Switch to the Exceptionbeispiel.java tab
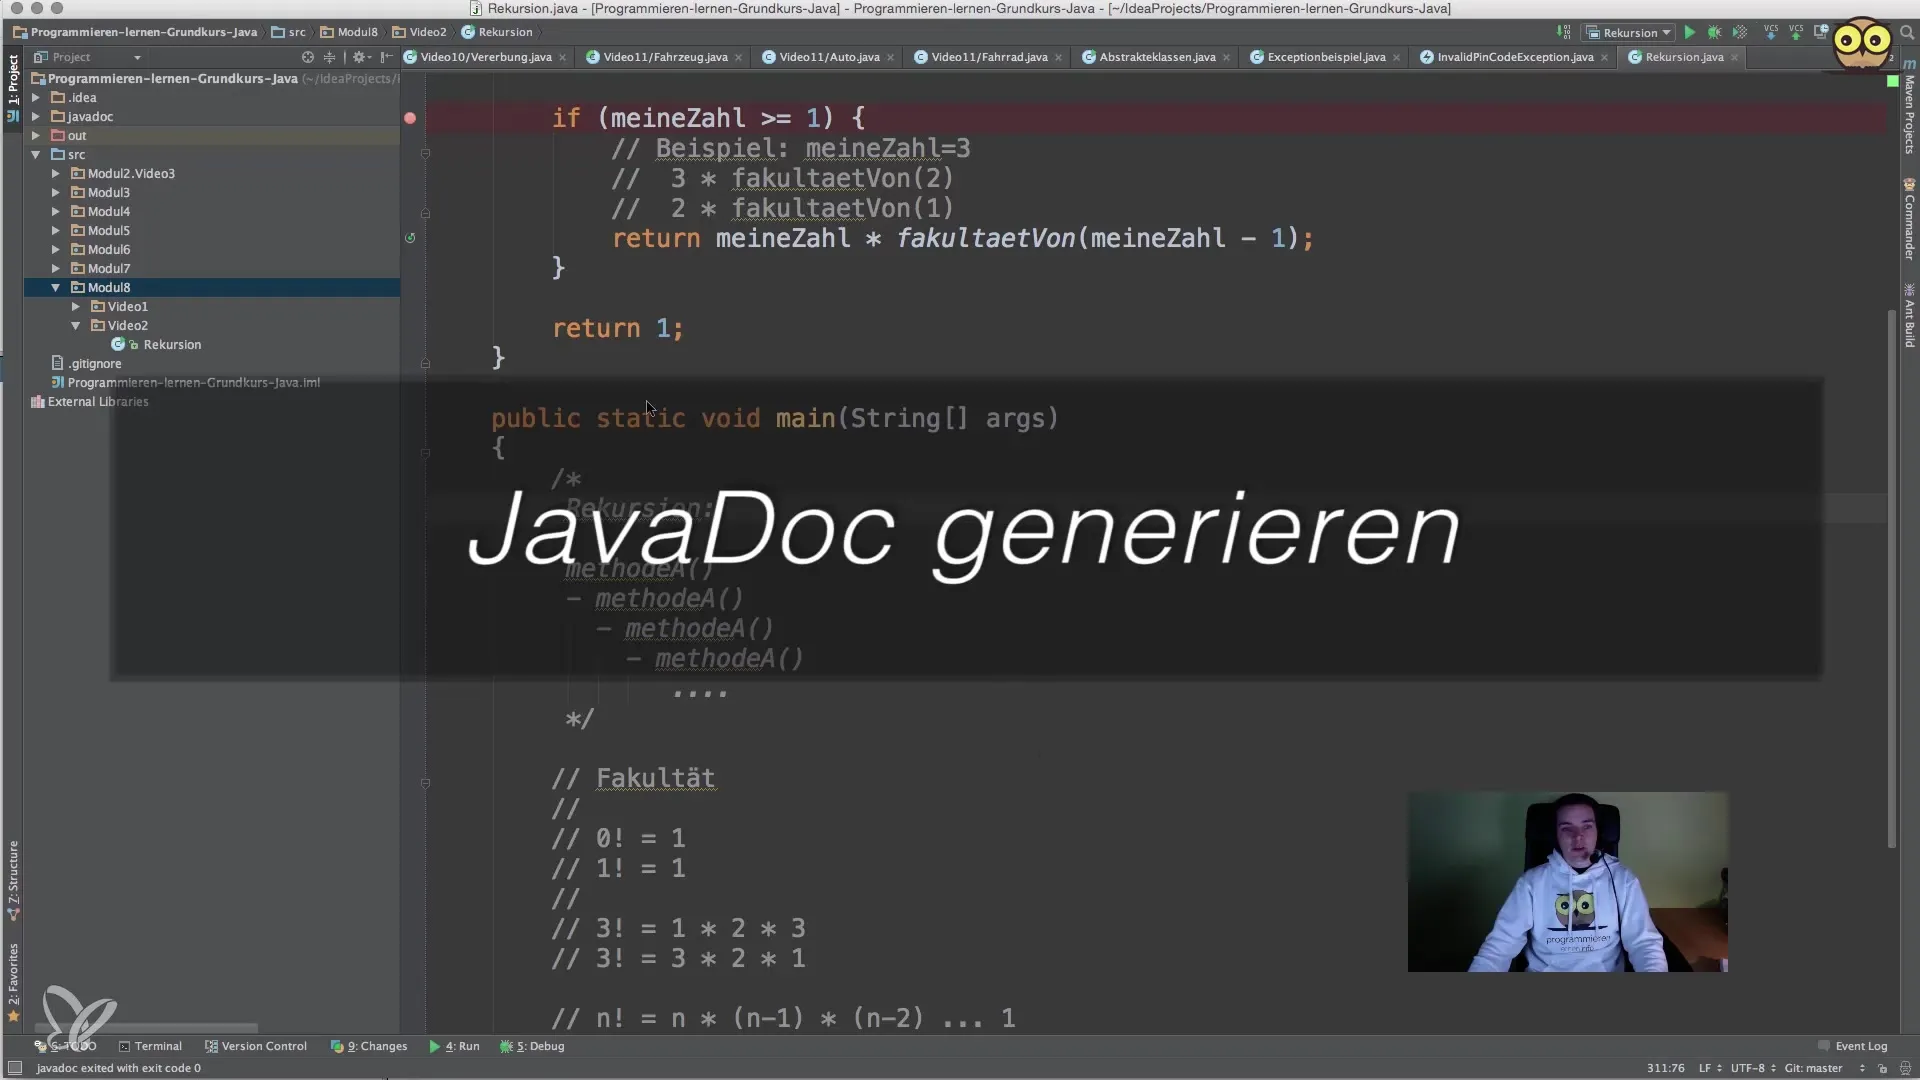Viewport: 1920px width, 1080px height. pyautogui.click(x=1326, y=57)
